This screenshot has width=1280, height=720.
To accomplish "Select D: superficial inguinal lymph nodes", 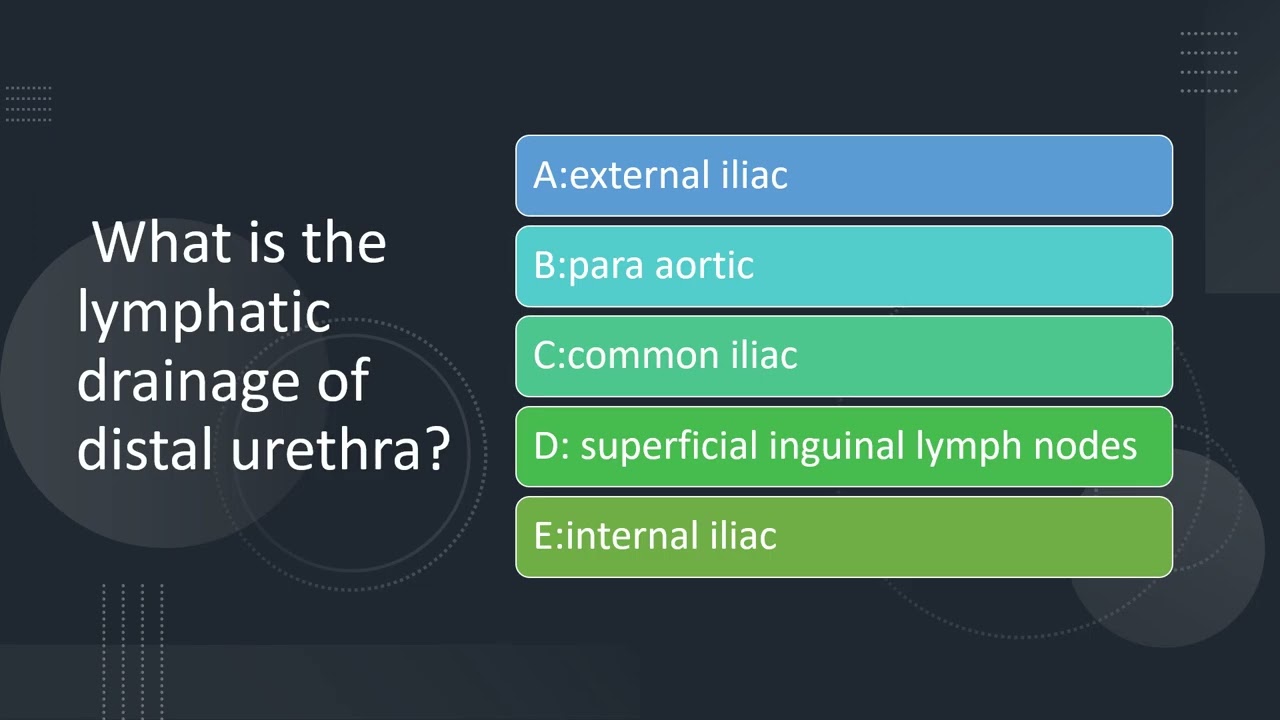I will pyautogui.click(x=844, y=446).
